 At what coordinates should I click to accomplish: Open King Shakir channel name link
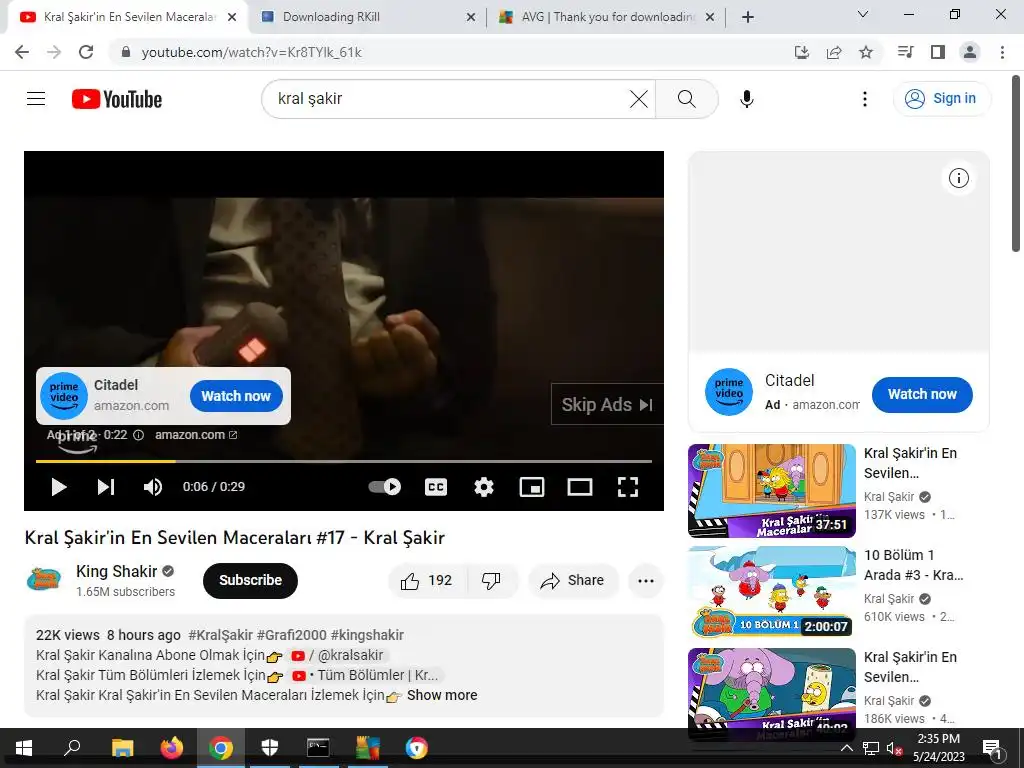coord(116,571)
